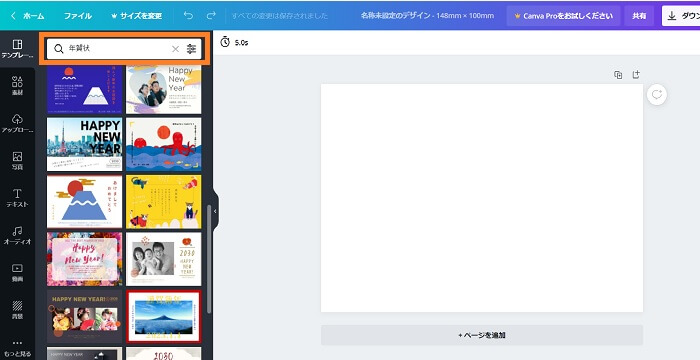The image size is (700, 360).
Task: Open the テキスト tab
Action: pyautogui.click(x=17, y=198)
